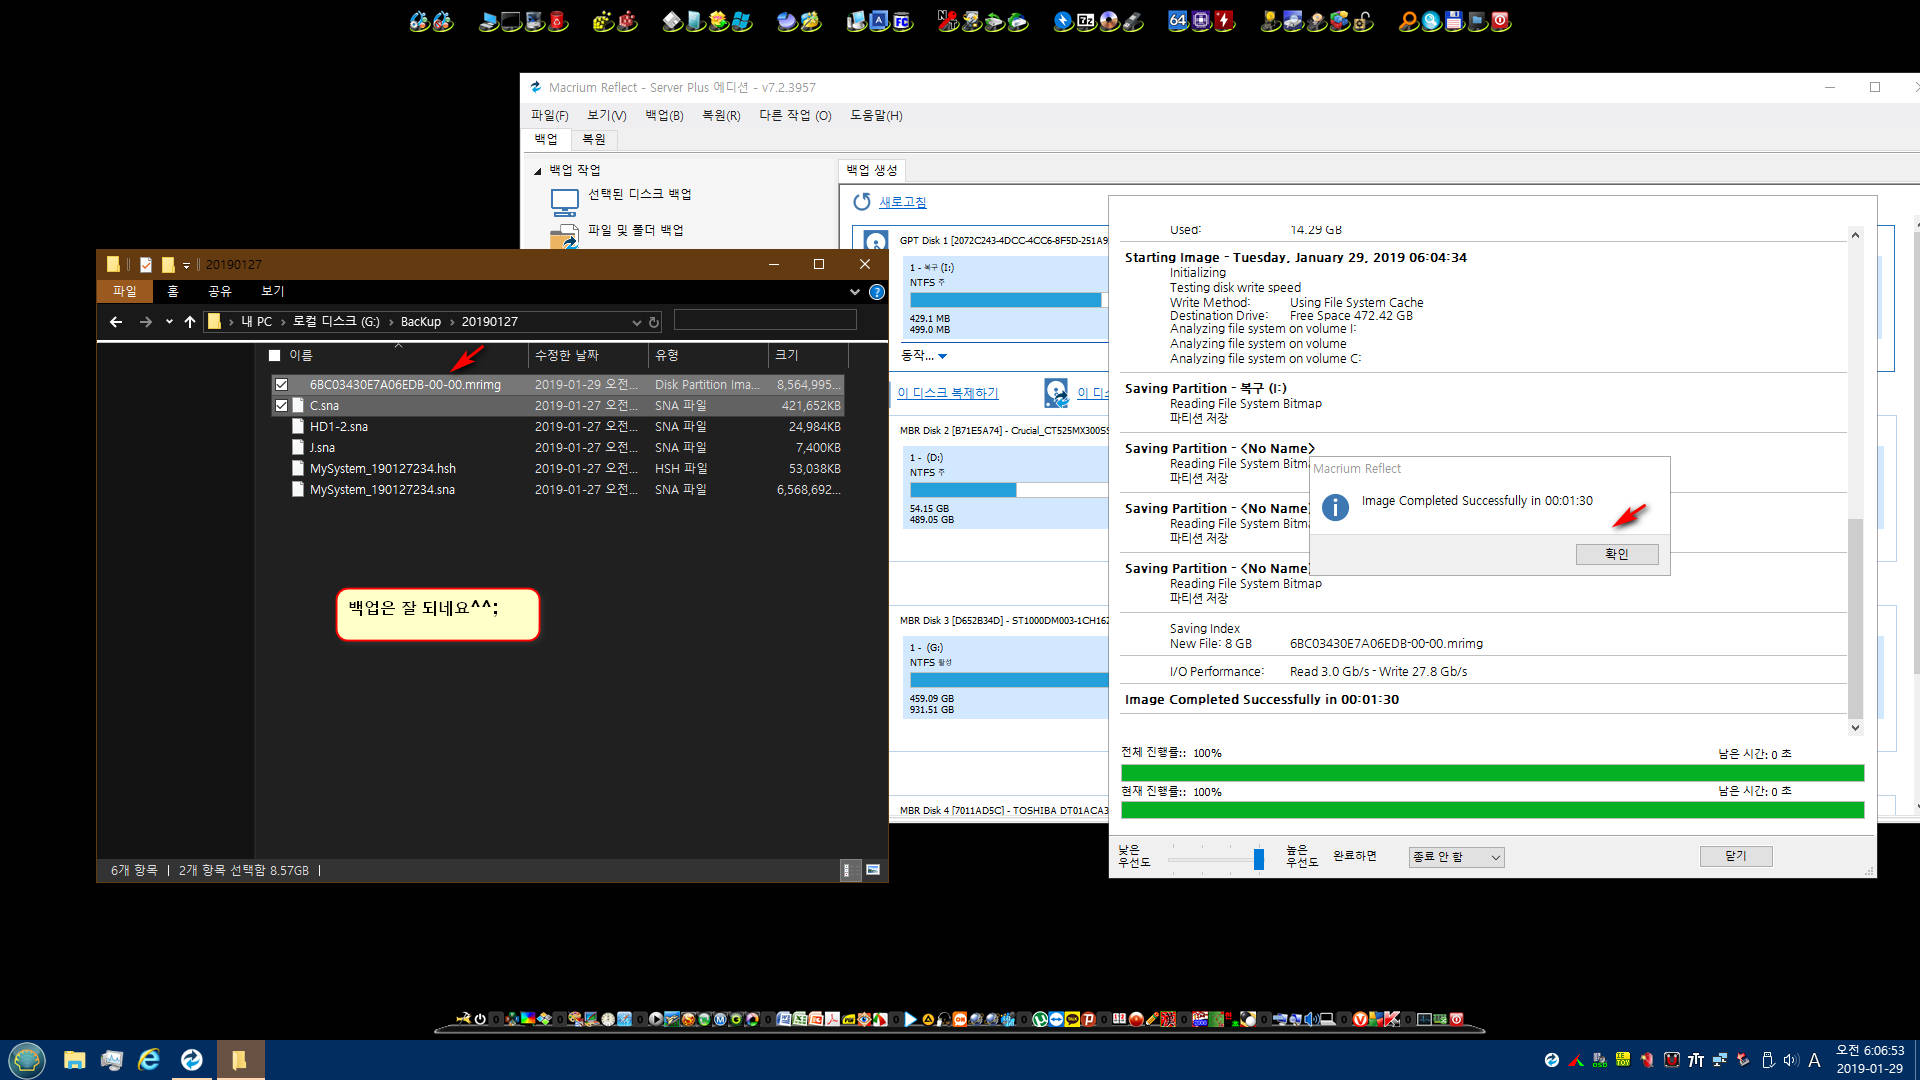Open the Windows Start button

click(x=27, y=1060)
